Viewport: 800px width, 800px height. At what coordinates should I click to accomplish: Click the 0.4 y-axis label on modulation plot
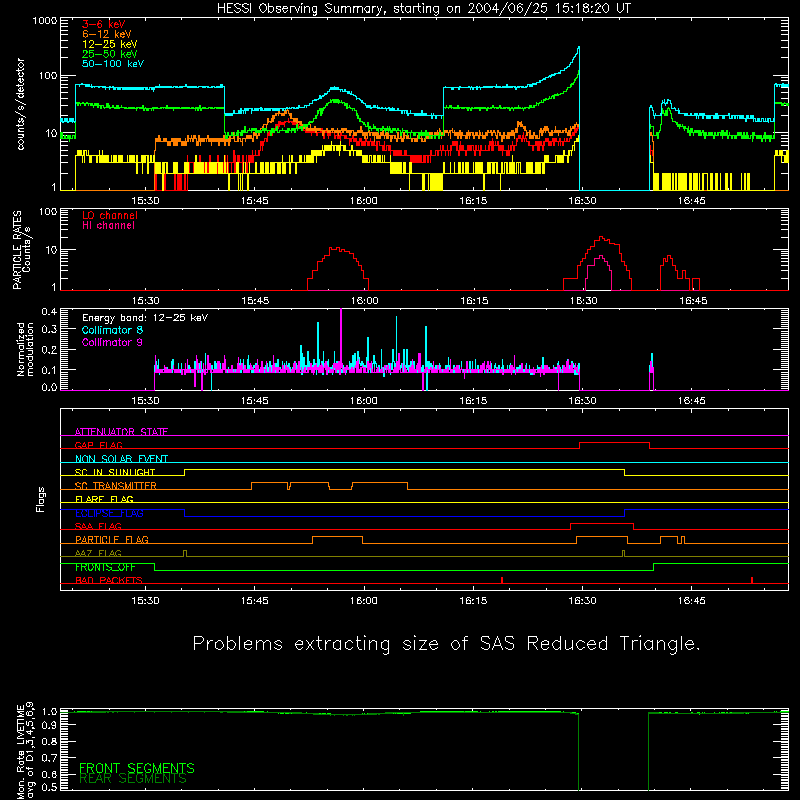pos(49,312)
